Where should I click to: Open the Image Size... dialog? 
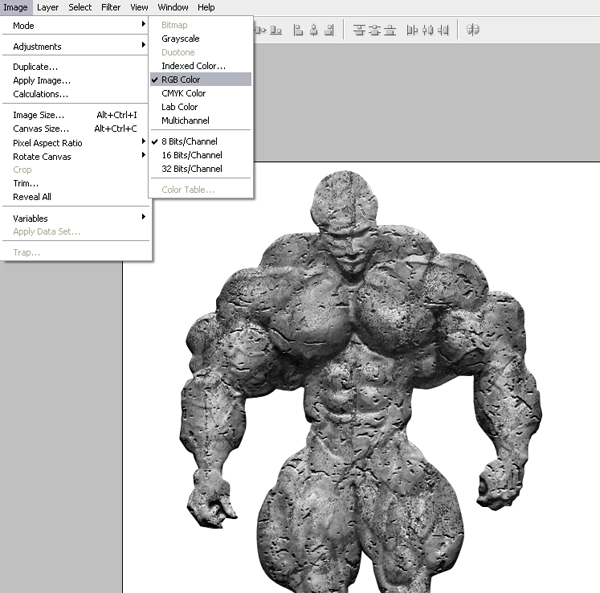[76, 115]
